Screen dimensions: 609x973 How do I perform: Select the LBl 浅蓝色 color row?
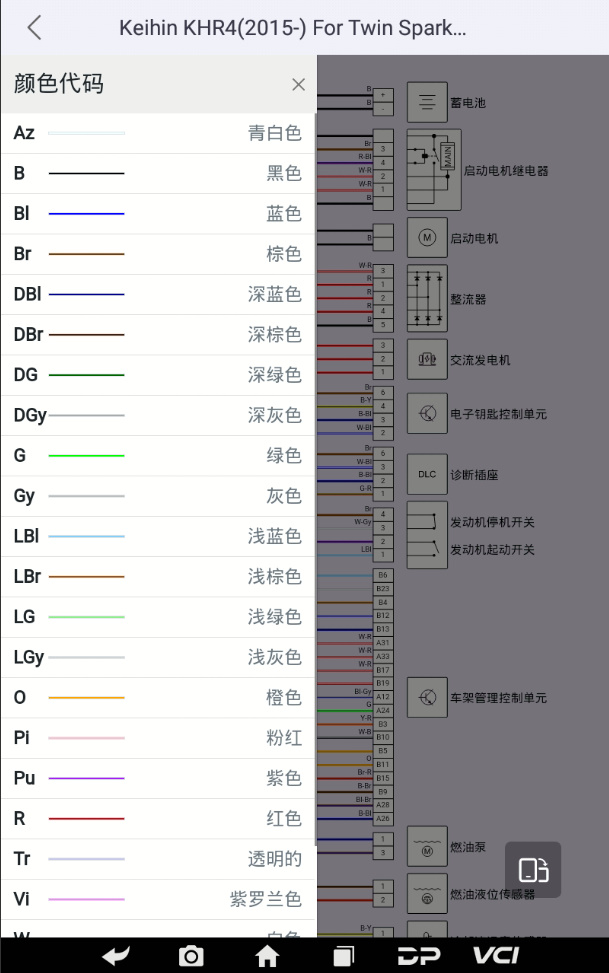tap(158, 537)
